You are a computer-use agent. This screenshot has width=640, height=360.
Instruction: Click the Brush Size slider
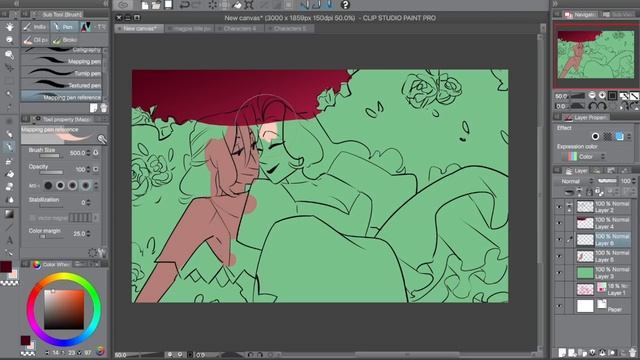click(50, 156)
